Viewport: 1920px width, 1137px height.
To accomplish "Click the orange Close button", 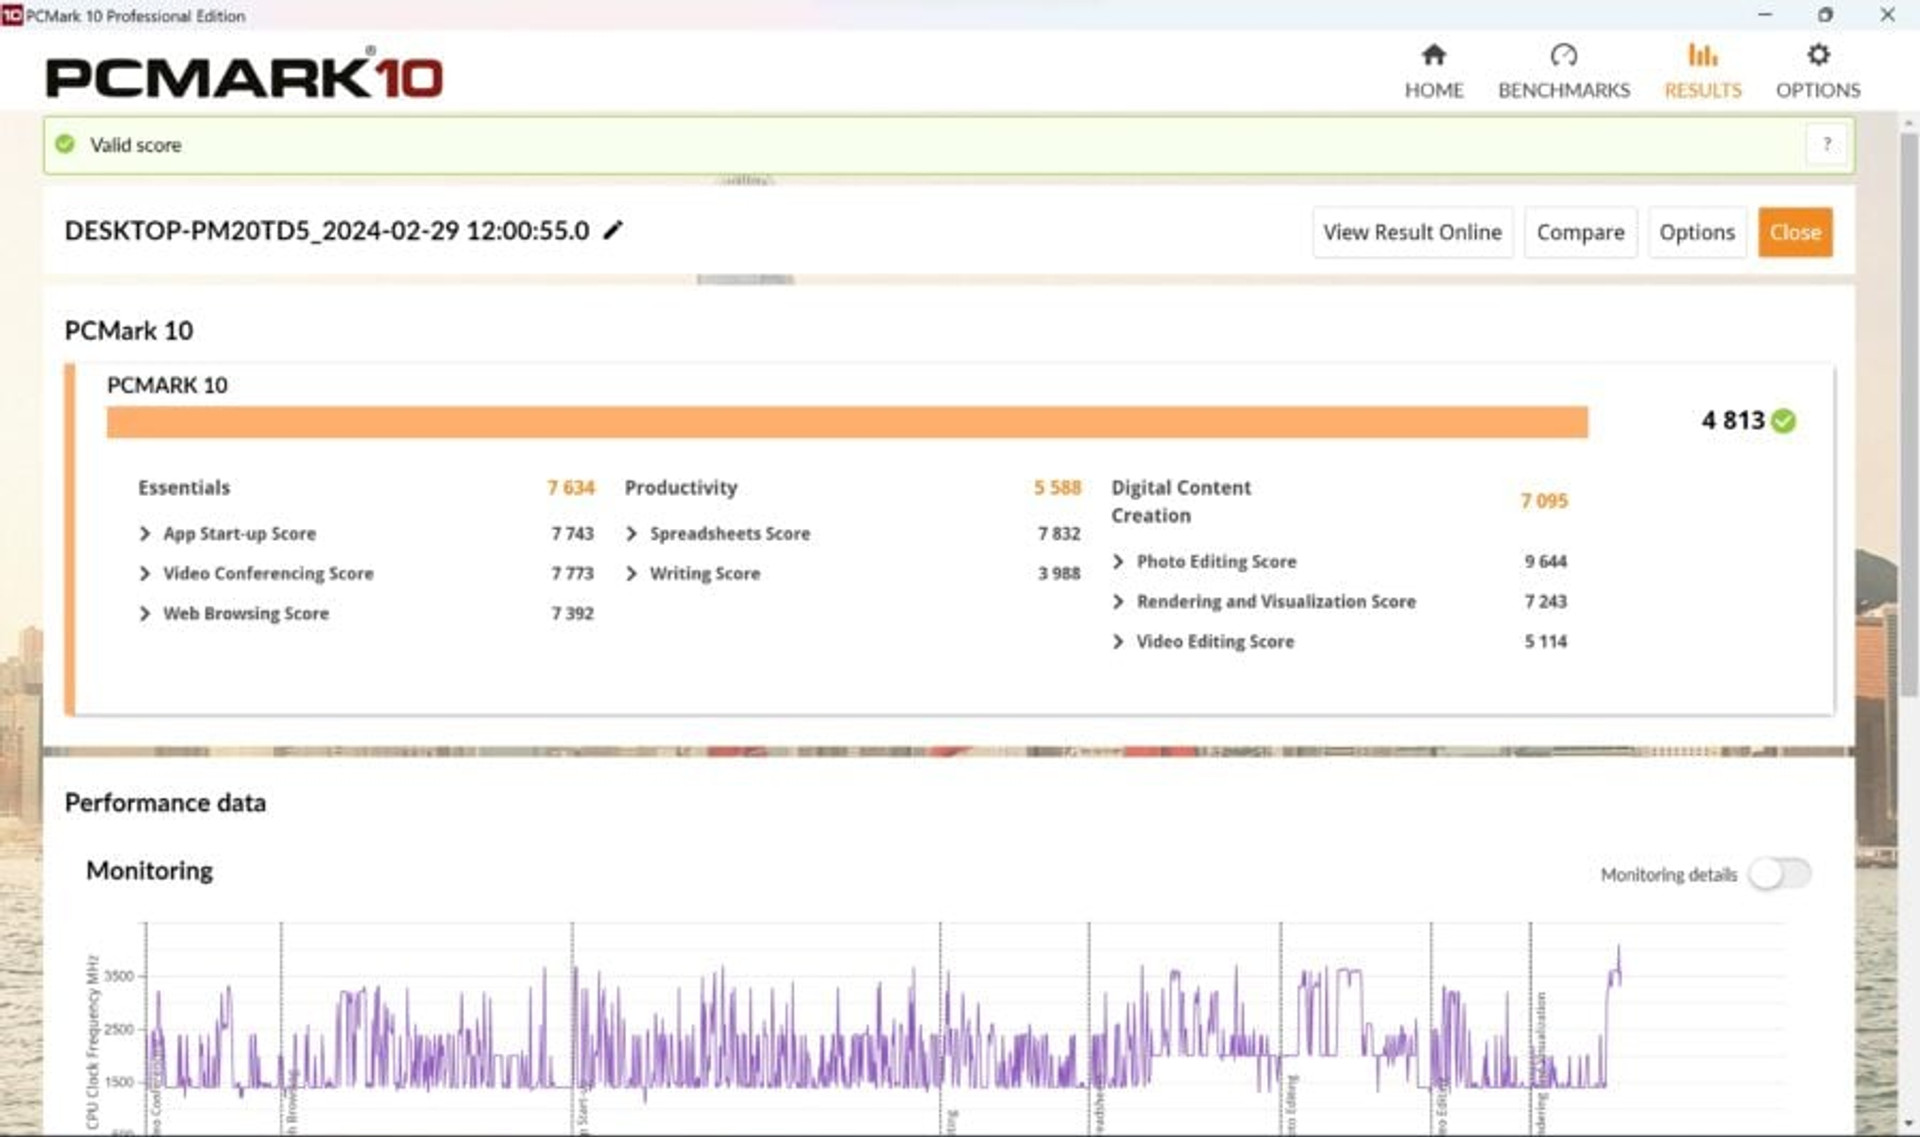I will click(1795, 232).
